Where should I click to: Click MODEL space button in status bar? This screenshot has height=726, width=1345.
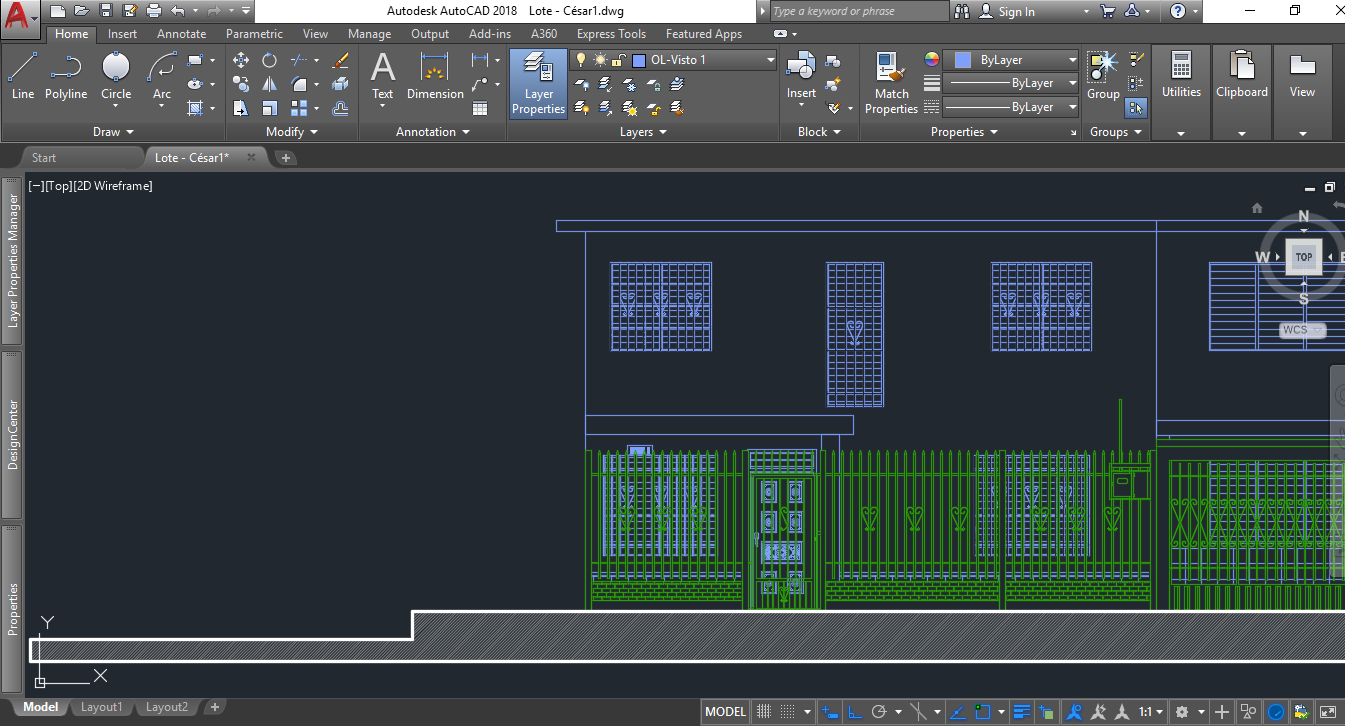[725, 712]
